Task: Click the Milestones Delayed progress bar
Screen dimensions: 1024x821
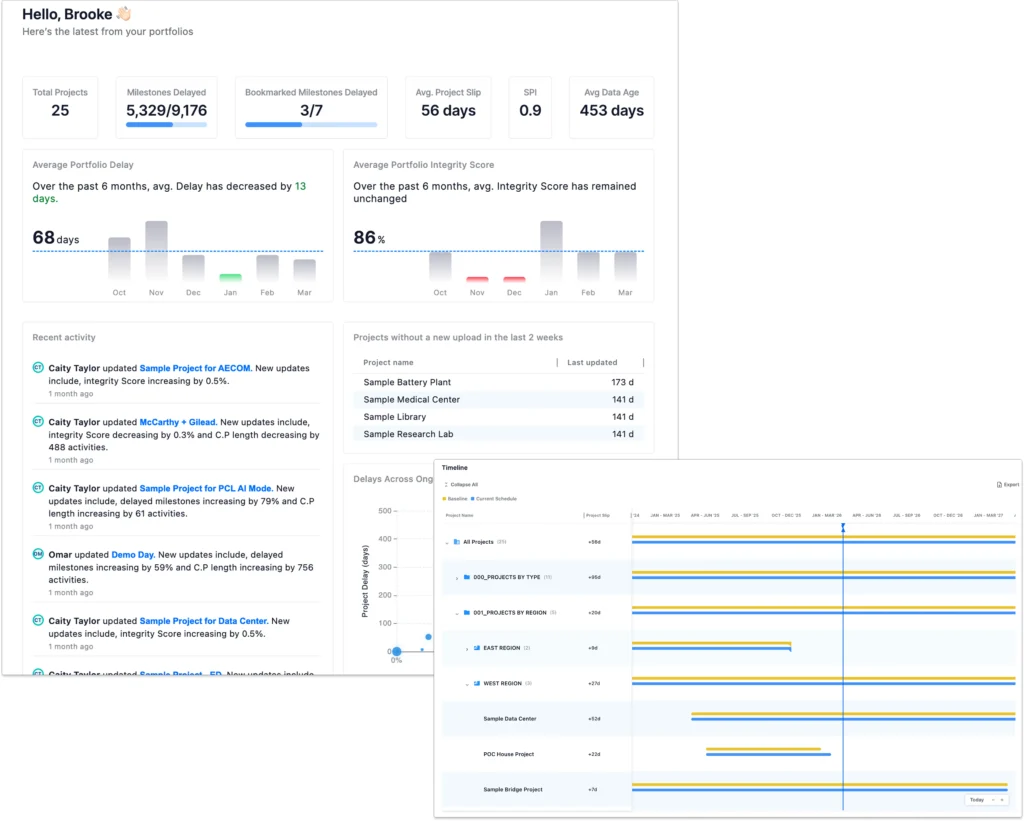Action: coord(166,125)
